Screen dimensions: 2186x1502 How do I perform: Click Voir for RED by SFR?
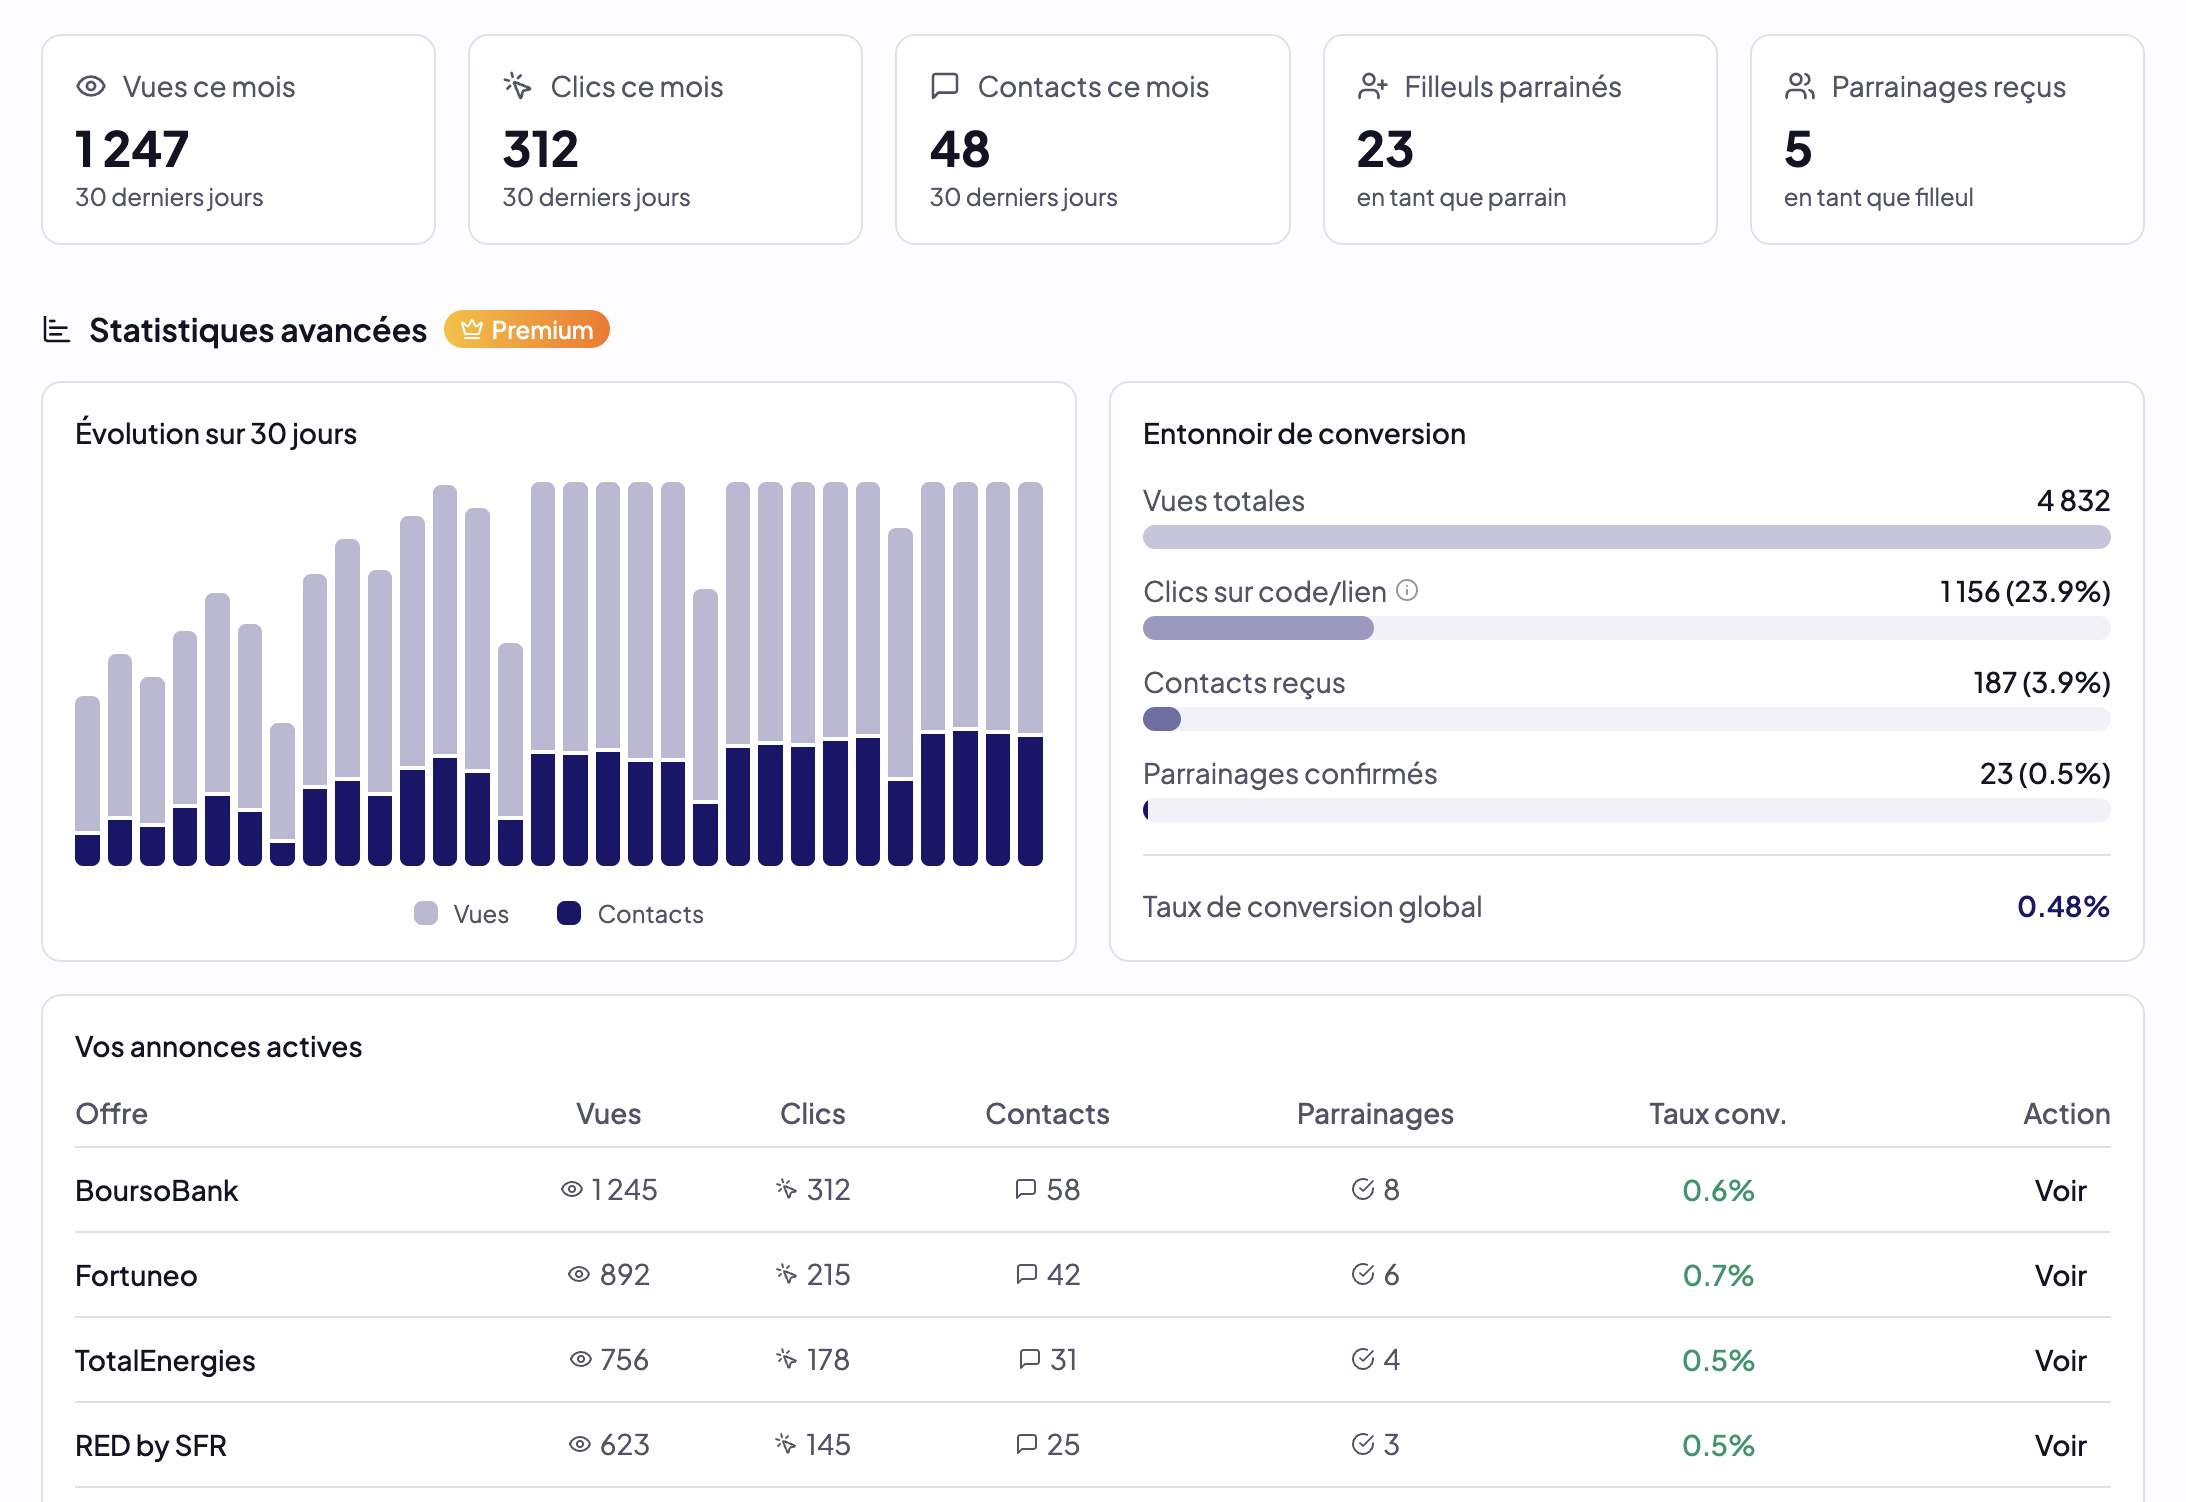[x=2060, y=1444]
